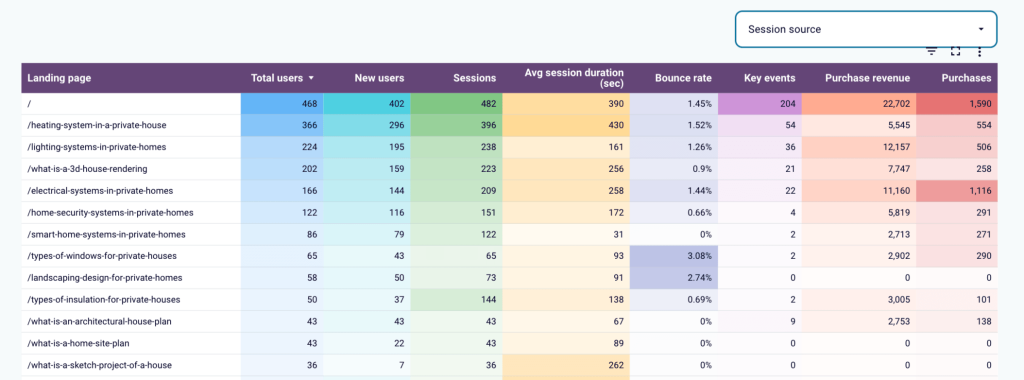Click New users value 7
Image resolution: width=1024 pixels, height=380 pixels.
click(x=402, y=366)
